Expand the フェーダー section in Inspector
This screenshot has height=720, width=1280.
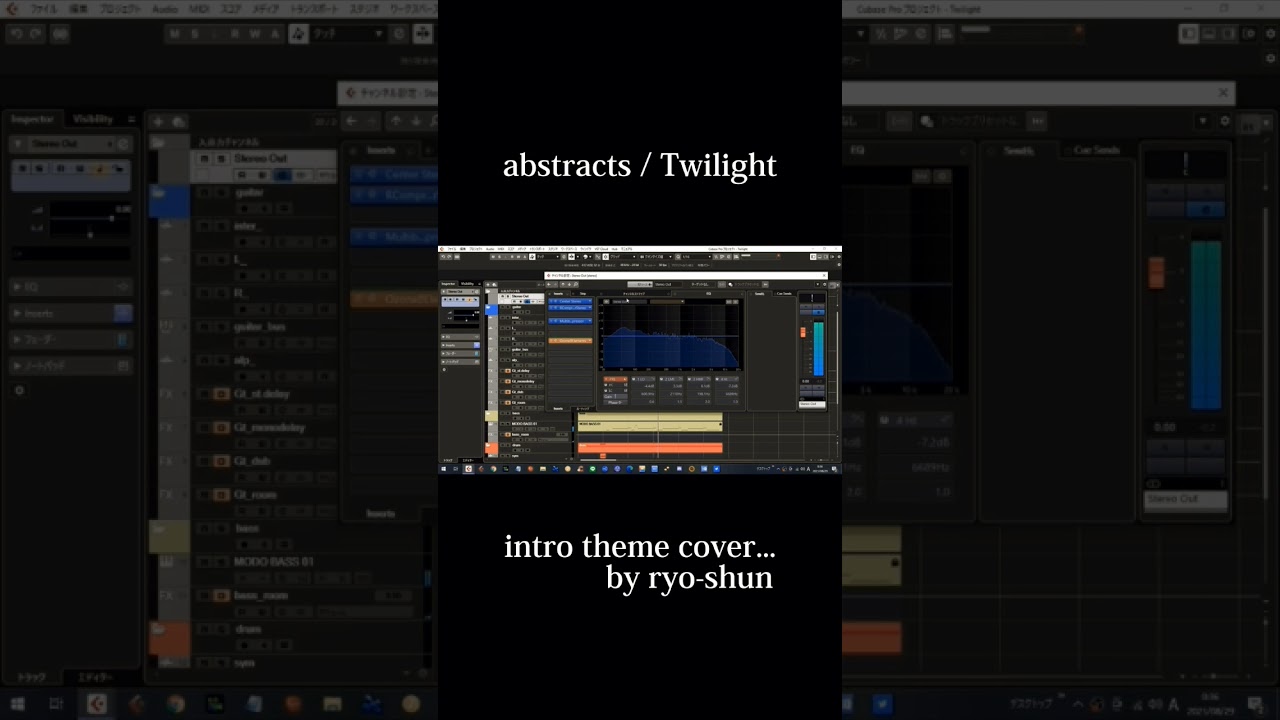[x=70, y=339]
